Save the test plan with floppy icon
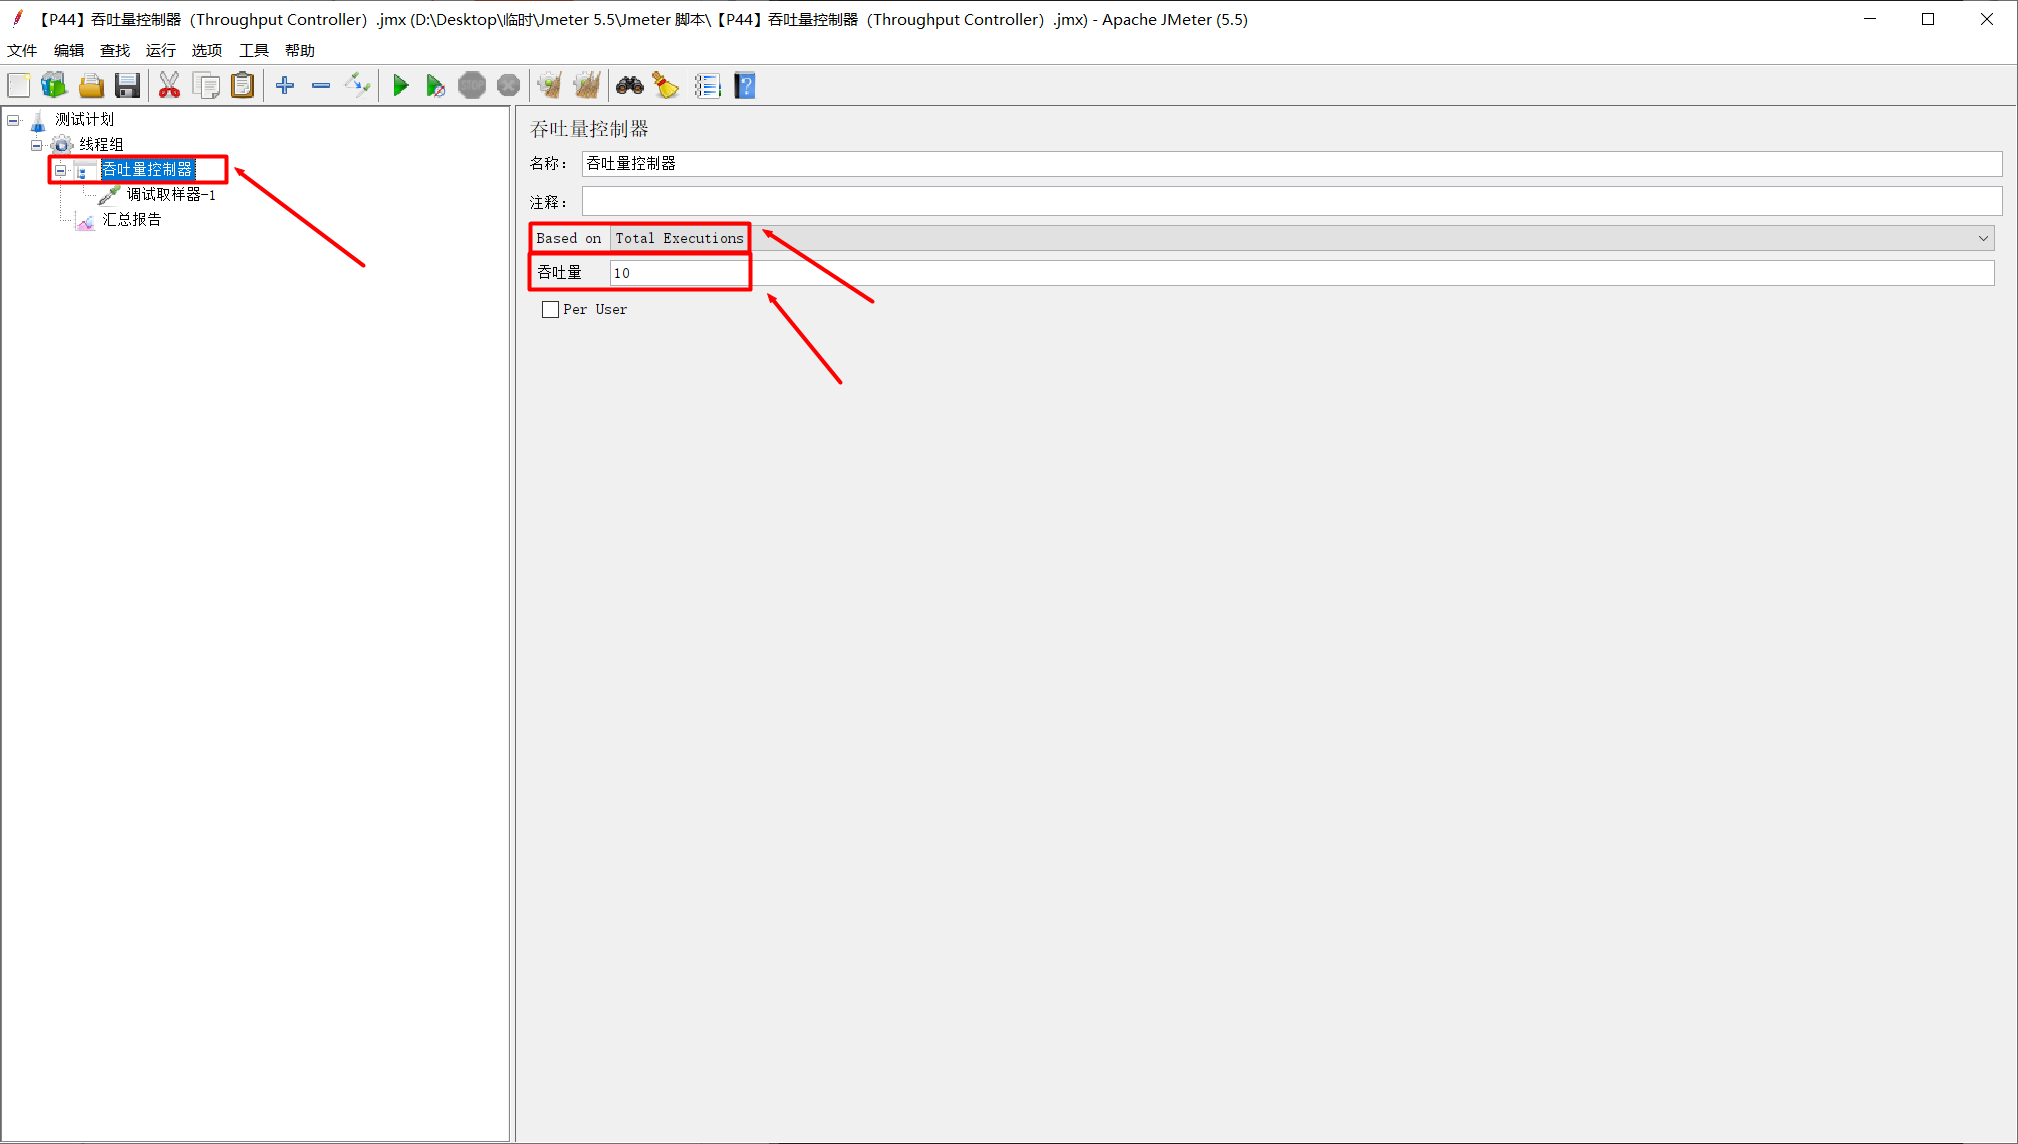Screen dimensions: 2018x1144 (127, 86)
